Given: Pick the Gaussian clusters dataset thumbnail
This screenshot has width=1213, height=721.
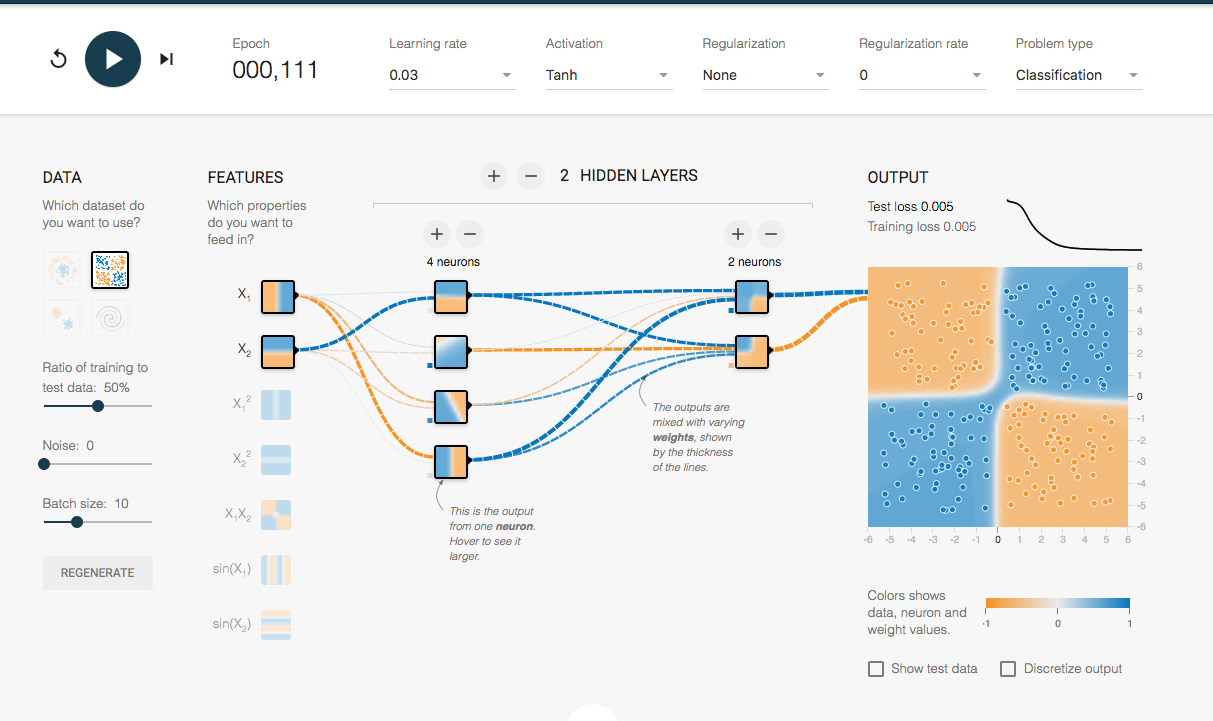Looking at the screenshot, I should (61, 318).
